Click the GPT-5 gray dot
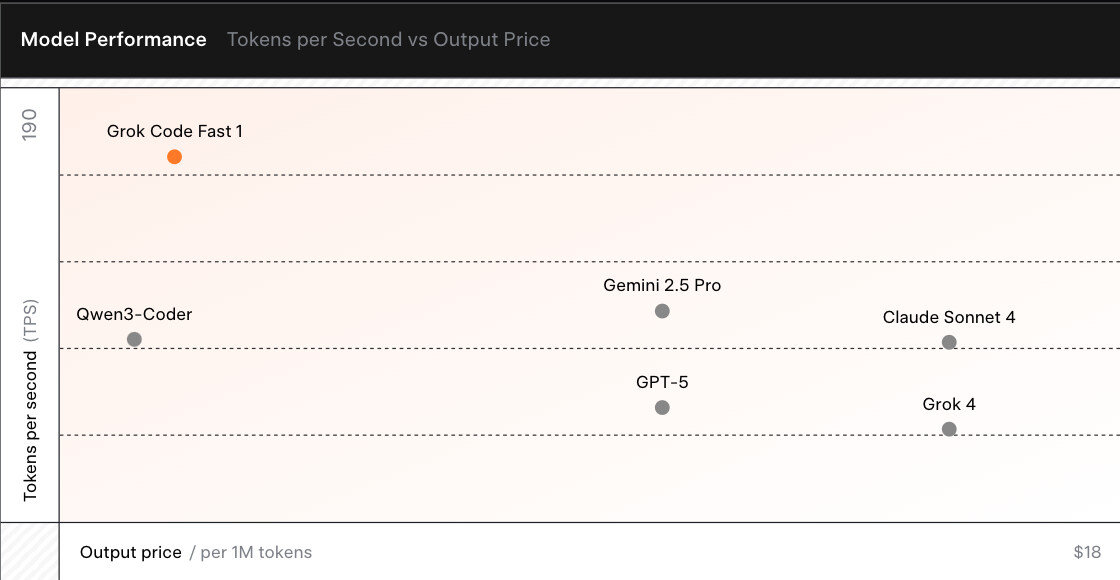The height and width of the screenshot is (580, 1120). (x=662, y=407)
